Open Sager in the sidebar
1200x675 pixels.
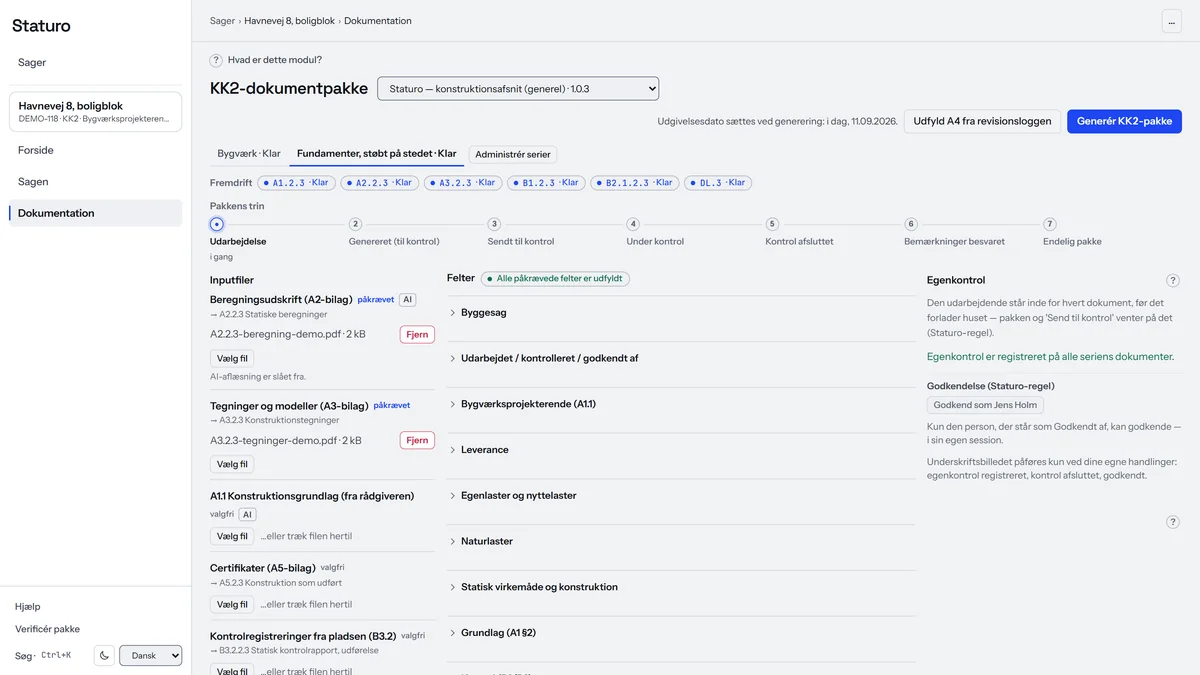pyautogui.click(x=96, y=62)
